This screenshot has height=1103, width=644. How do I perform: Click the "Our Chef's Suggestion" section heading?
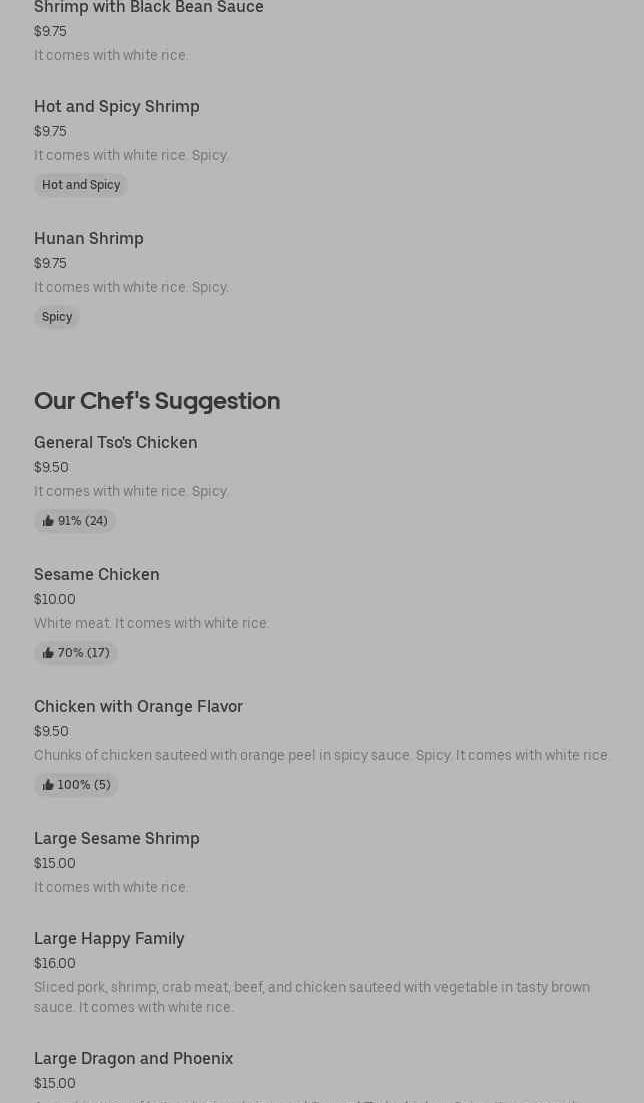157,401
